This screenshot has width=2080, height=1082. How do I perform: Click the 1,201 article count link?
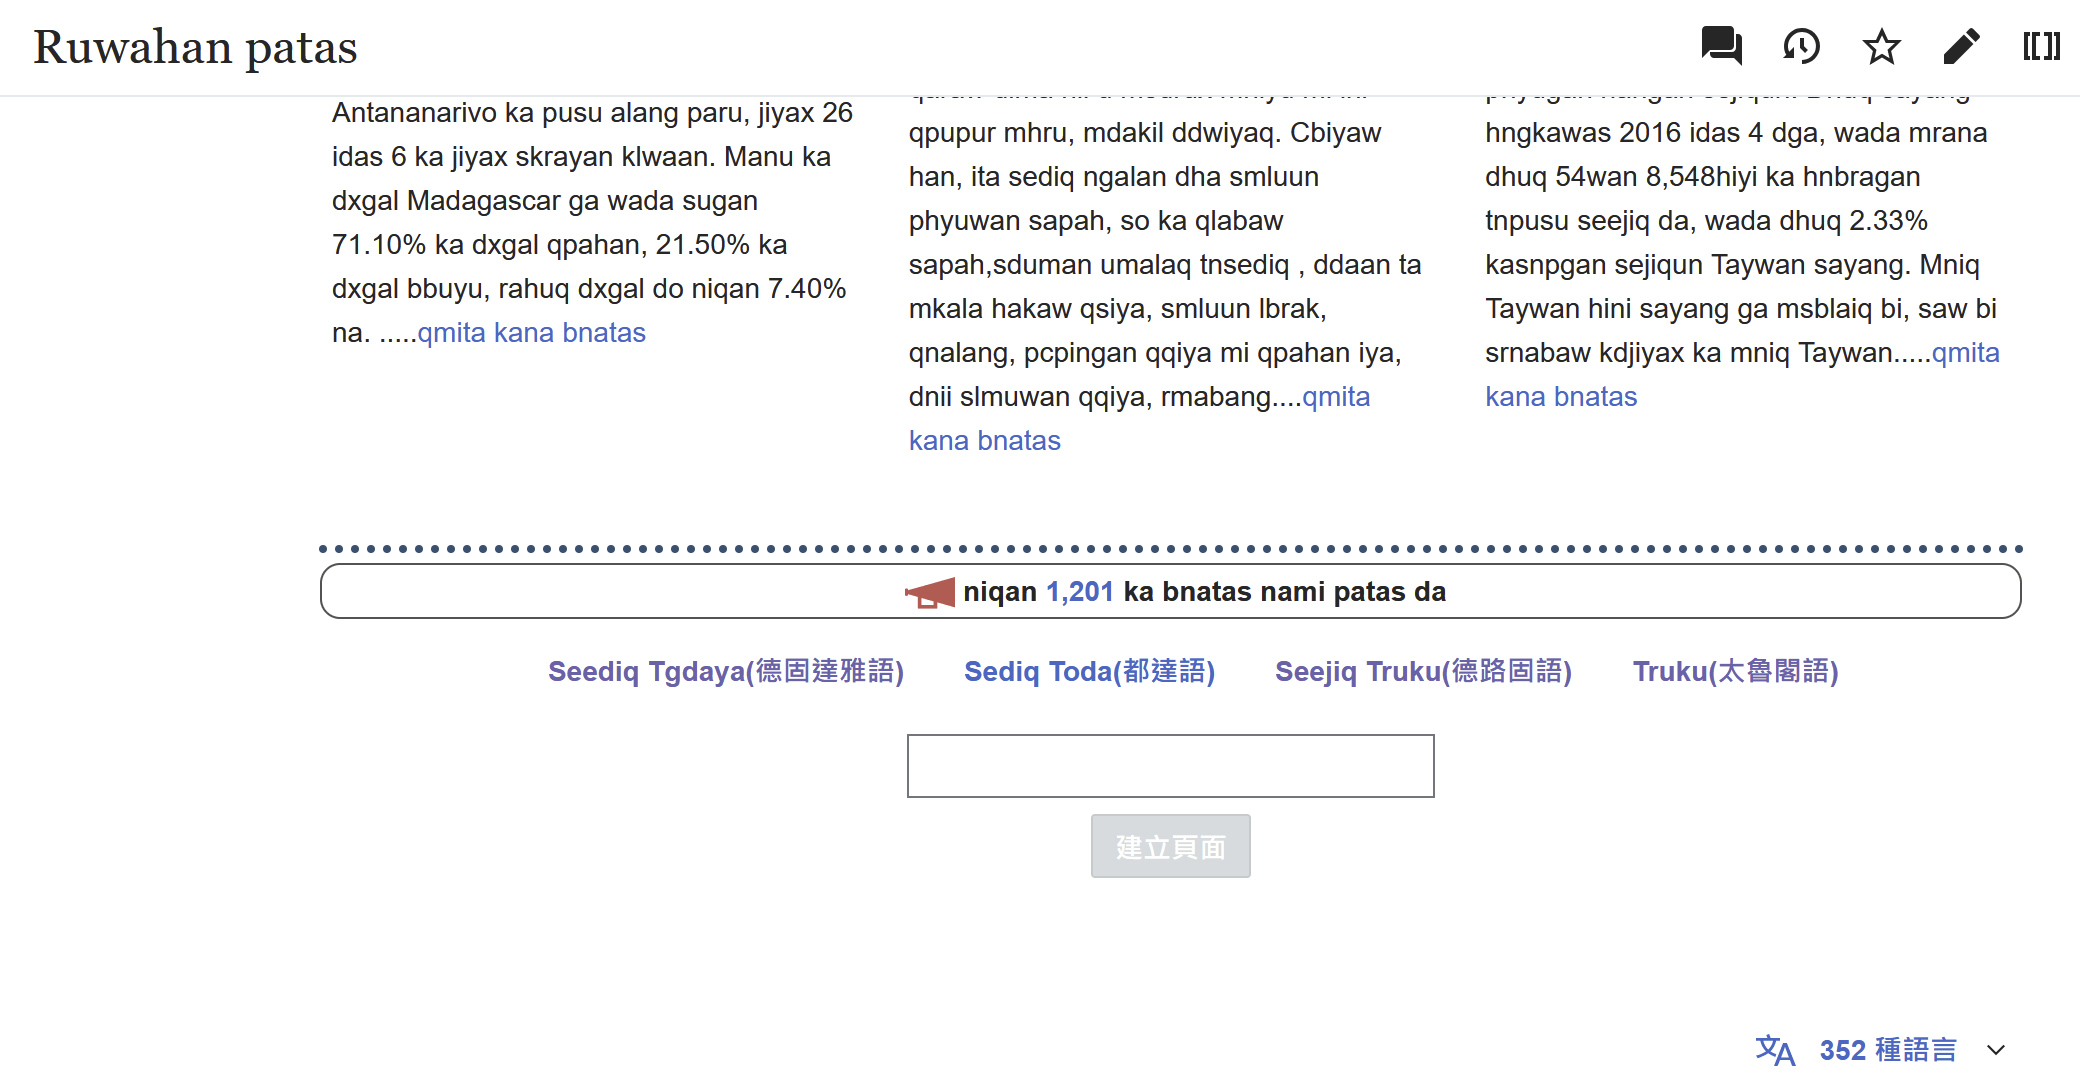pos(1079,592)
